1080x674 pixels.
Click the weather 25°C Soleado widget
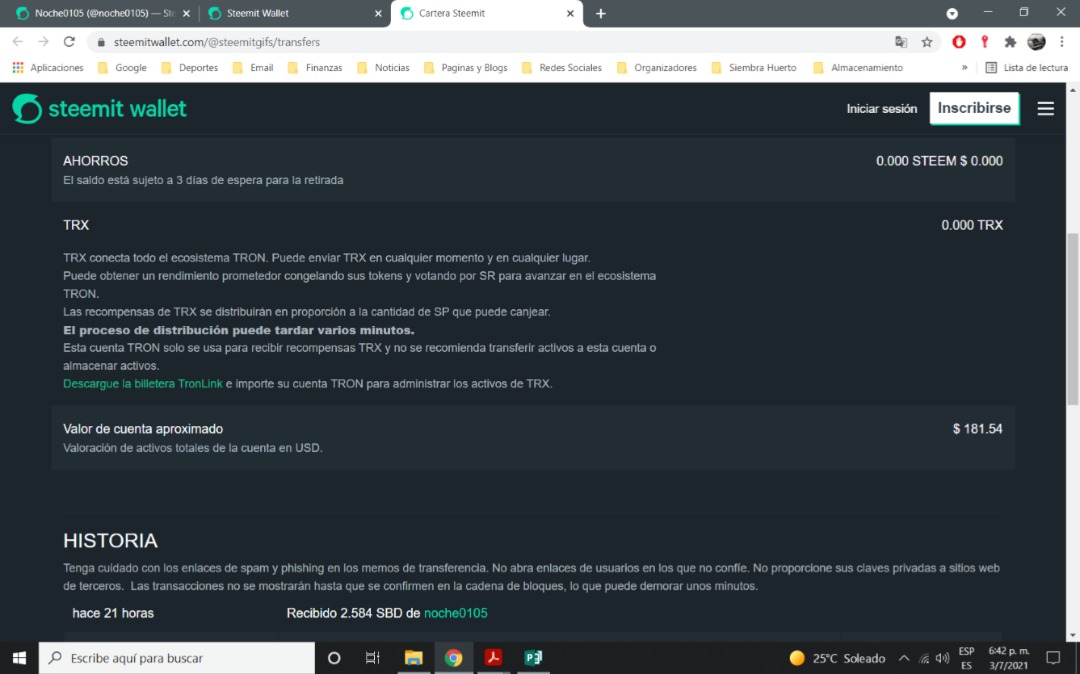837,658
